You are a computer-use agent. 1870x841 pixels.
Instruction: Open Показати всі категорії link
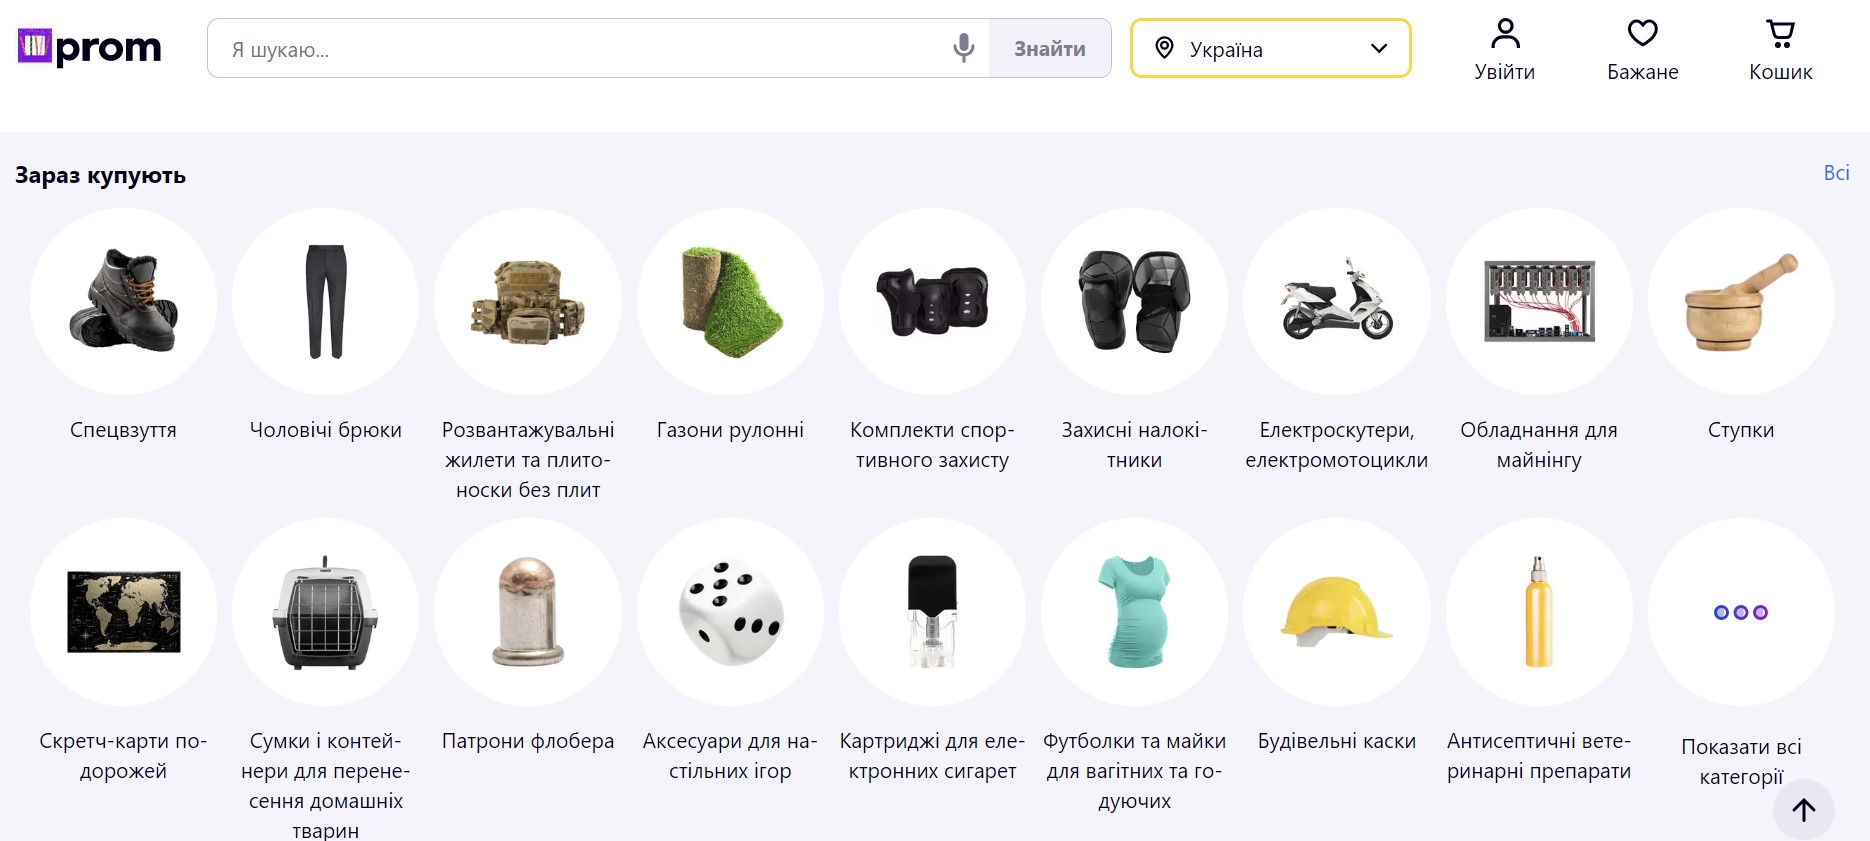coord(1741,762)
